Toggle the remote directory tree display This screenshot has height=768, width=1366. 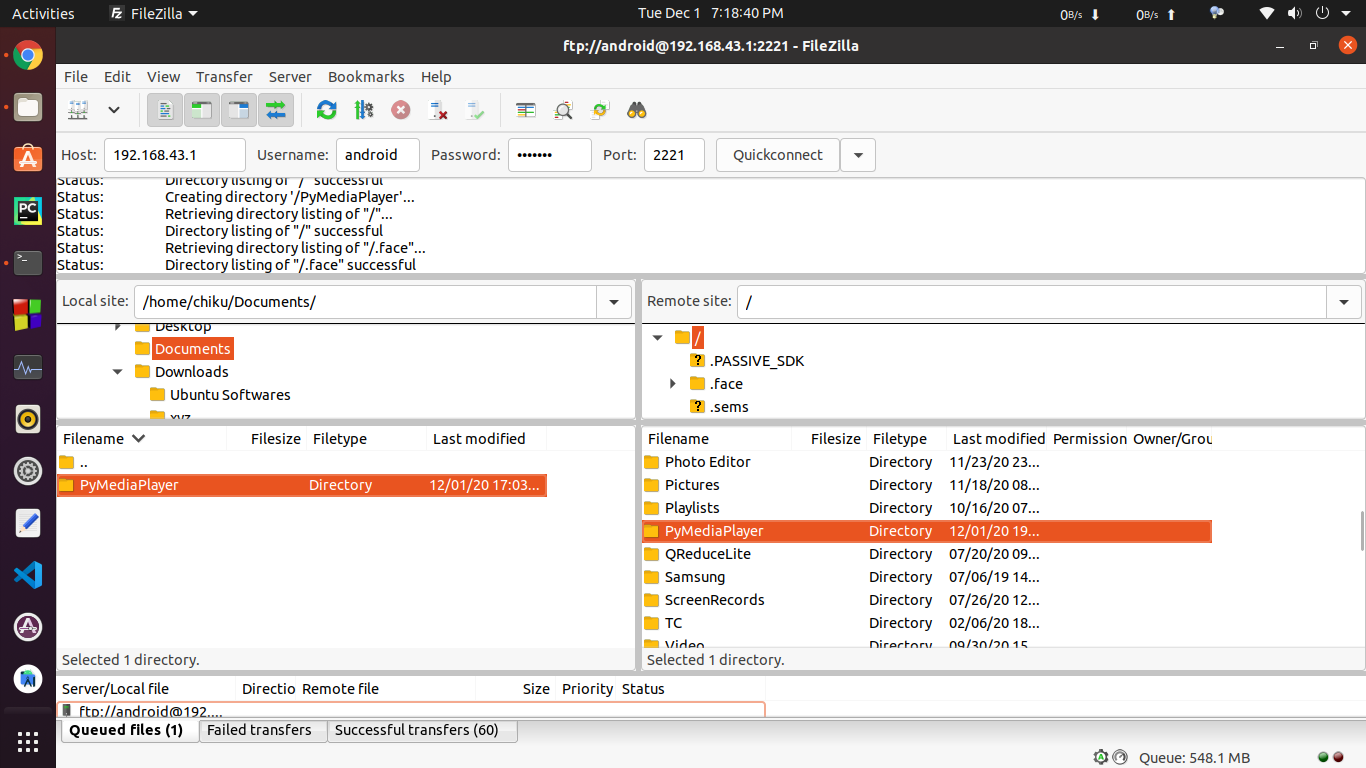(239, 110)
